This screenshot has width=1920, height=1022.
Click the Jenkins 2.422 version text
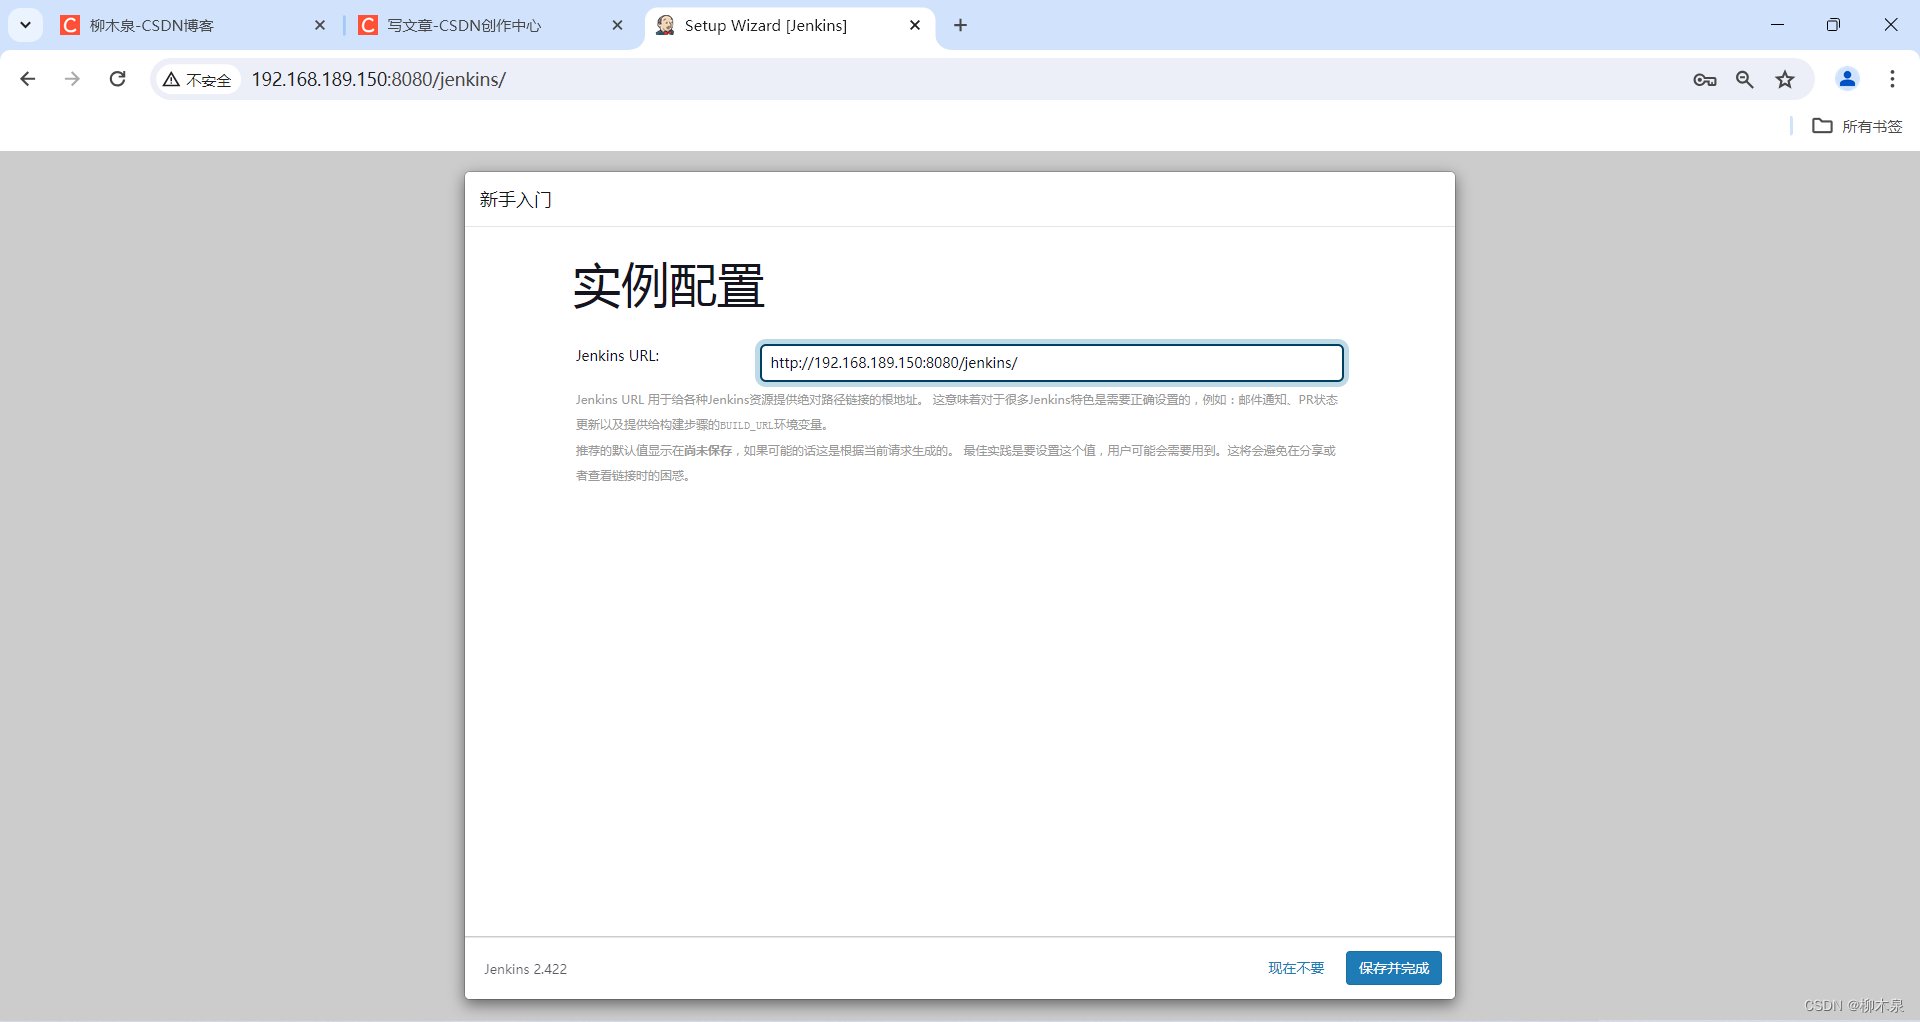point(525,969)
